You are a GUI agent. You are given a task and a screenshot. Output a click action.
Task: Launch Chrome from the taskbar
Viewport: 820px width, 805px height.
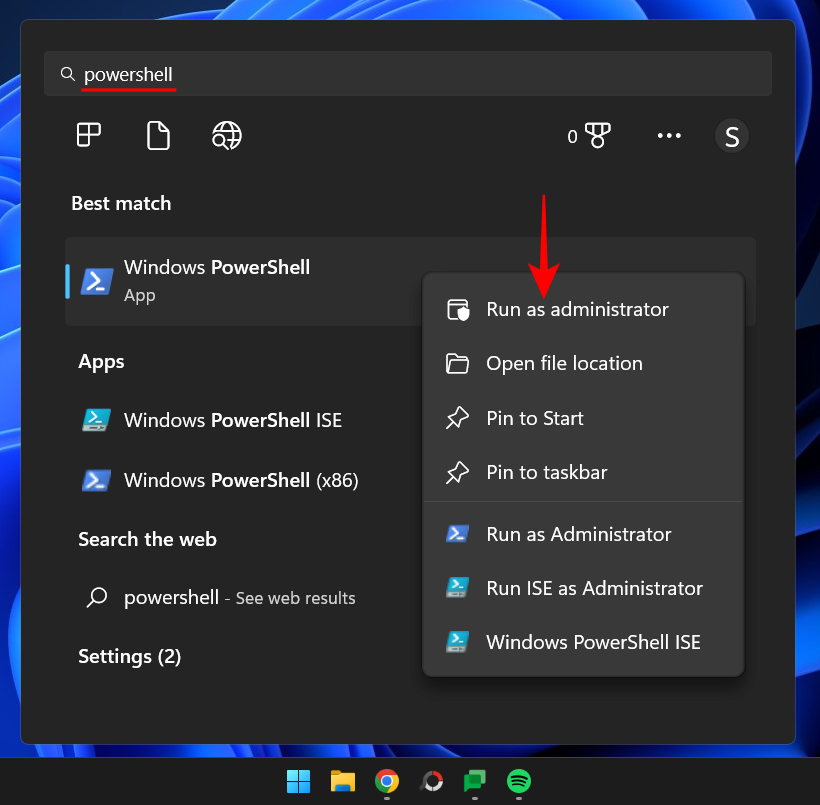pyautogui.click(x=387, y=781)
